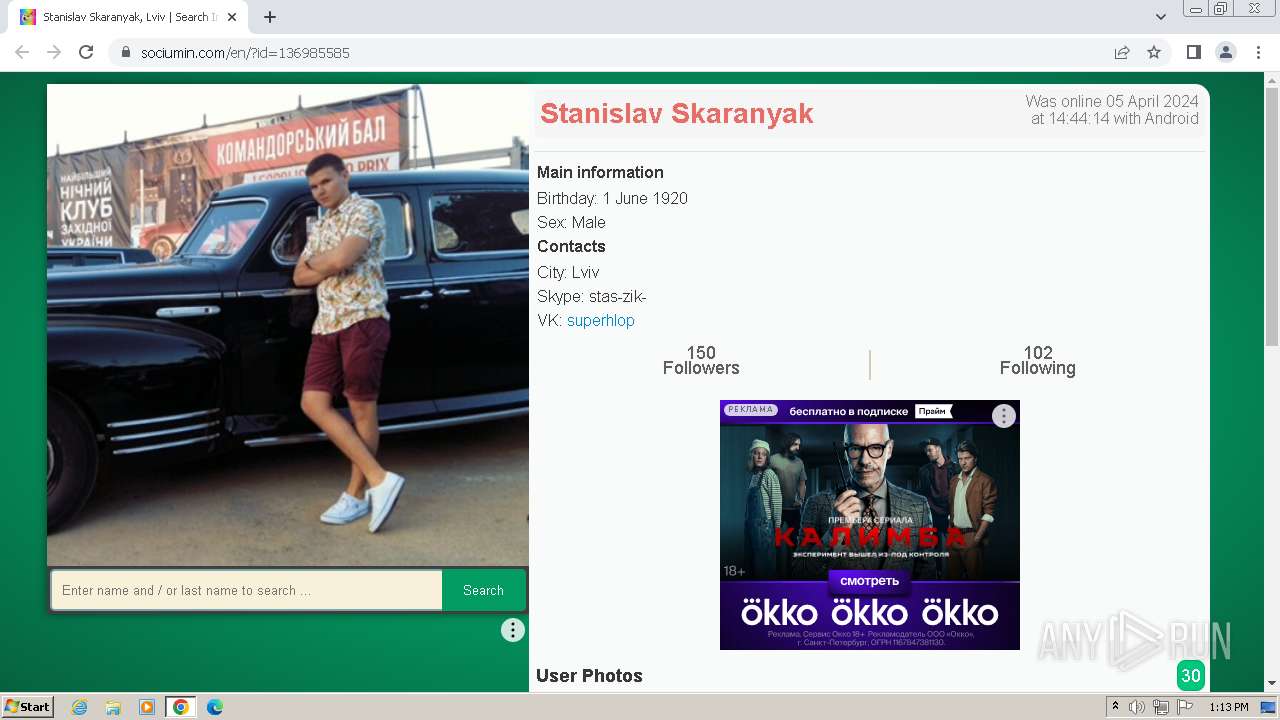1280x720 pixels.
Task: Click the Was online 05 April 2024 status
Action: (x=1112, y=110)
